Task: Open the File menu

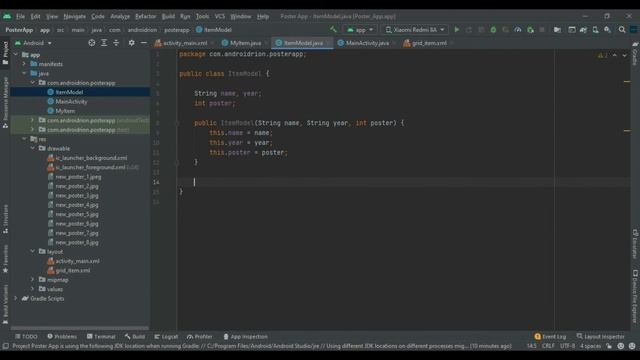Action: pos(20,16)
